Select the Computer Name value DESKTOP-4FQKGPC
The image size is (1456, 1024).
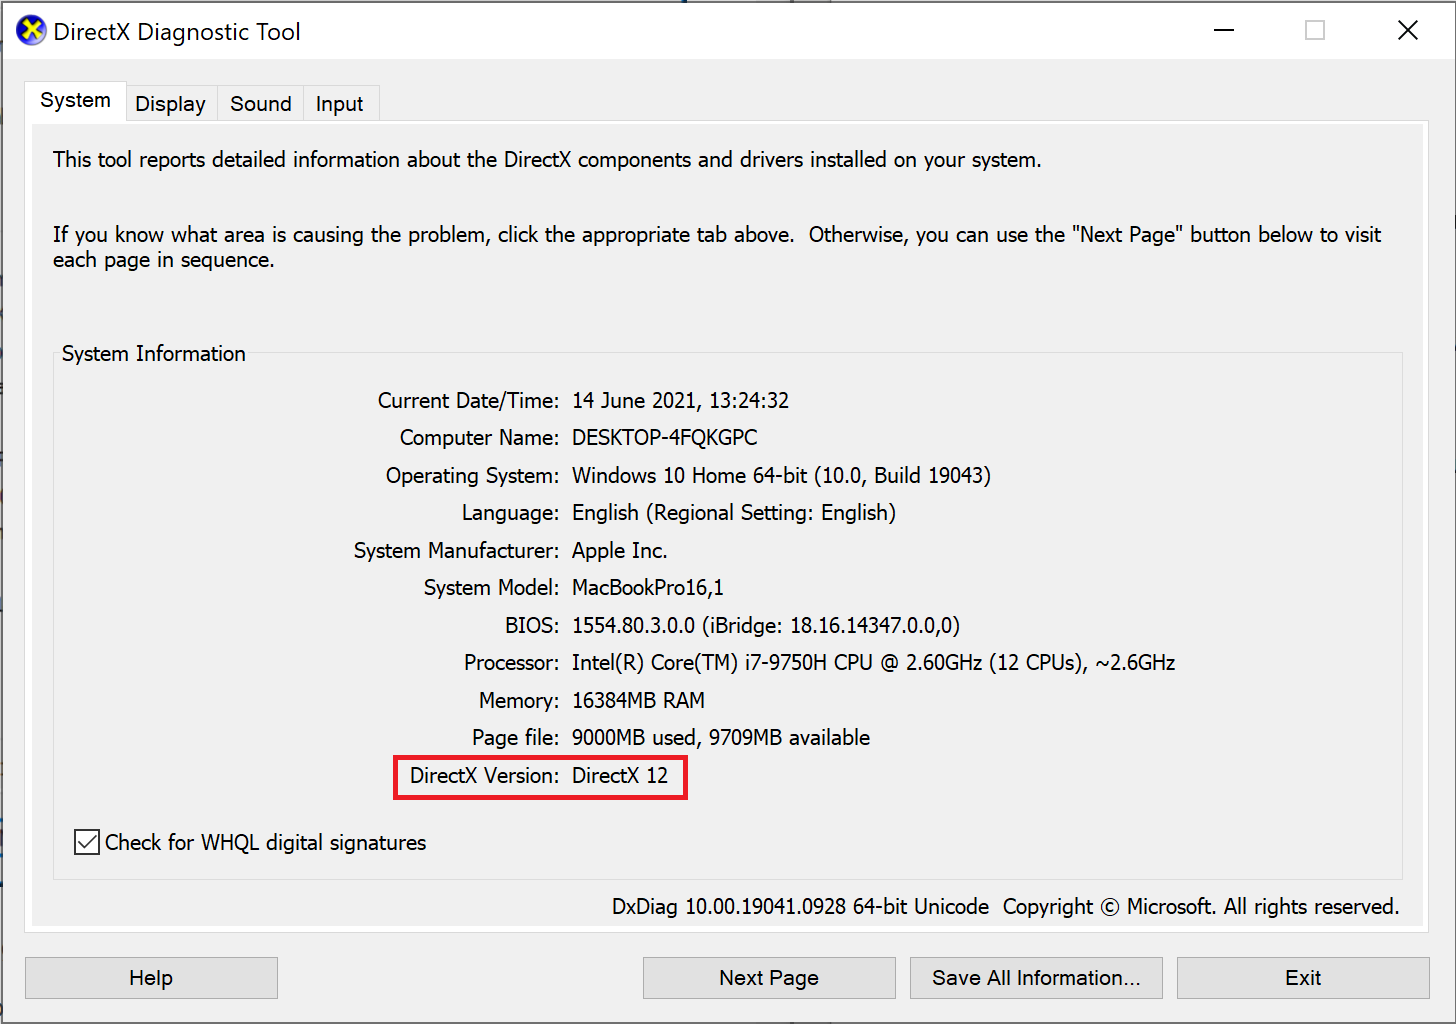663,437
